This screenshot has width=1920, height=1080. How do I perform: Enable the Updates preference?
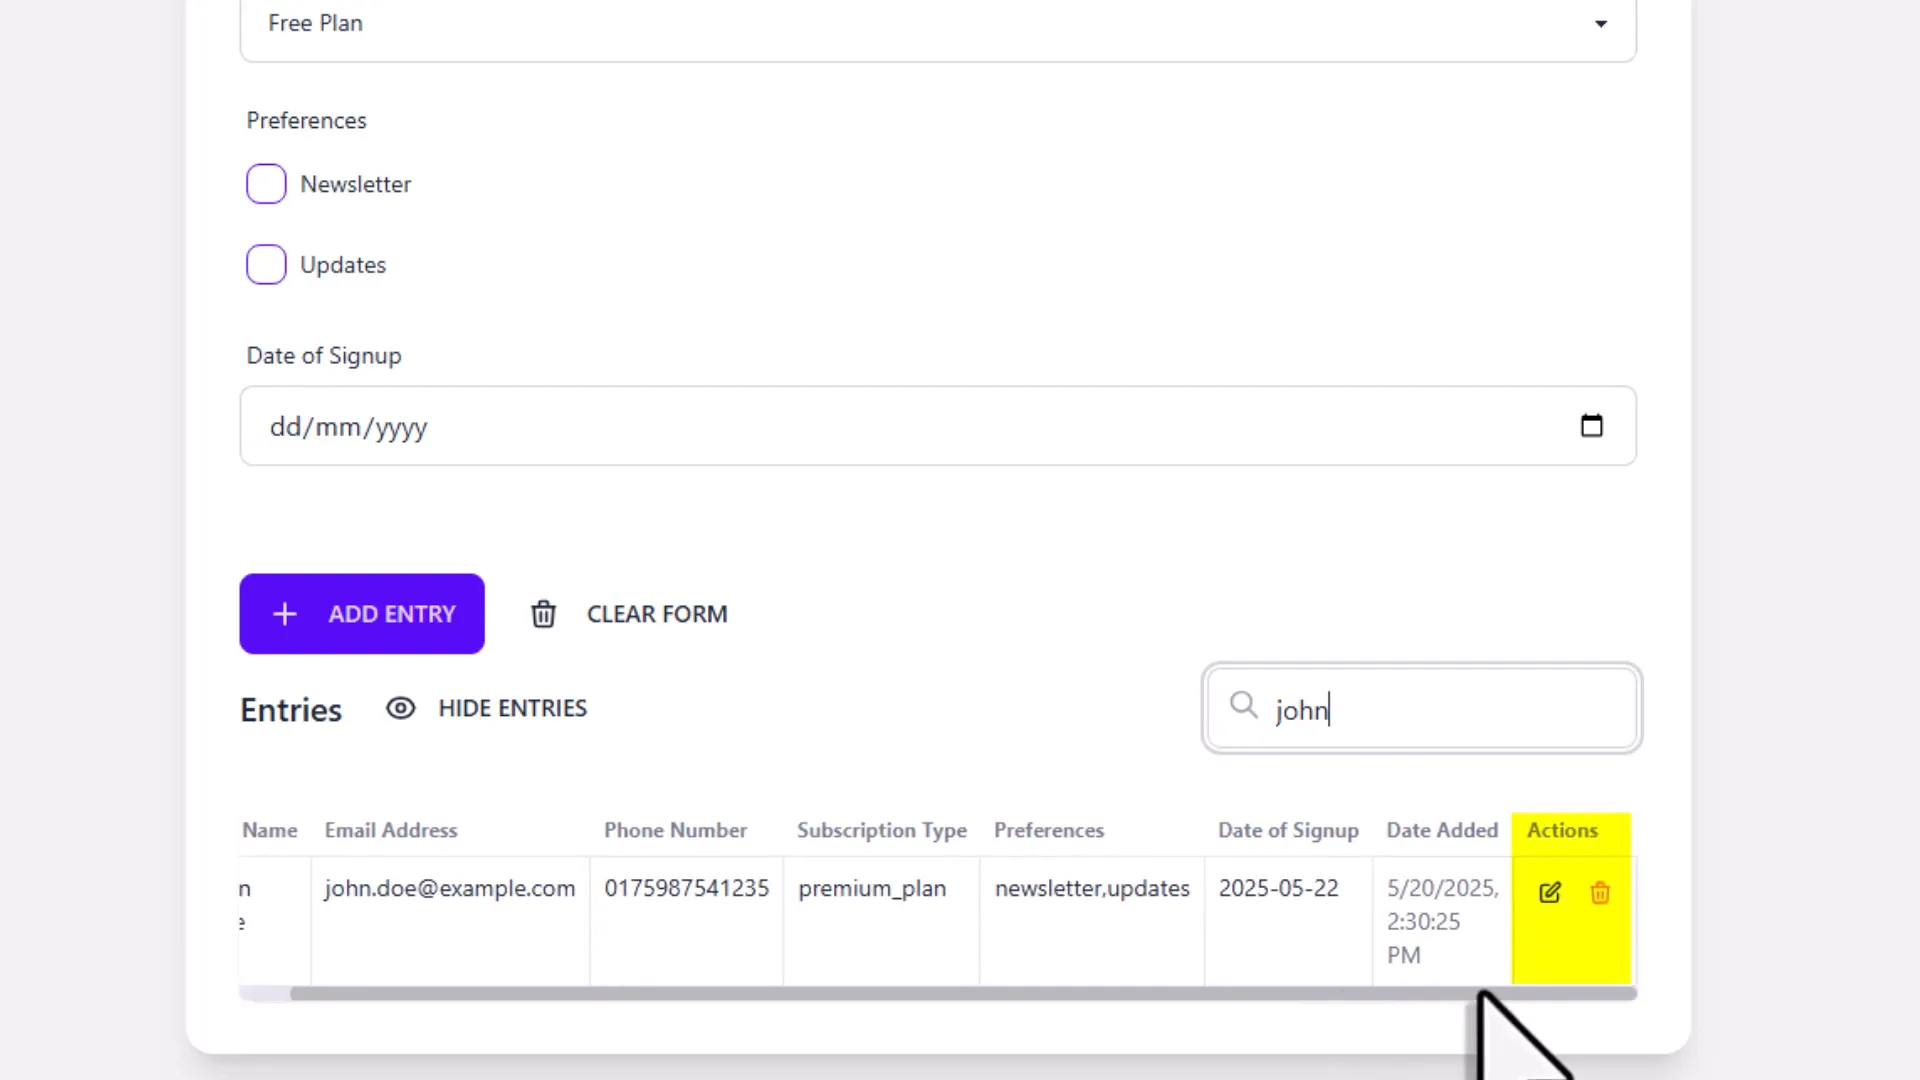266,264
